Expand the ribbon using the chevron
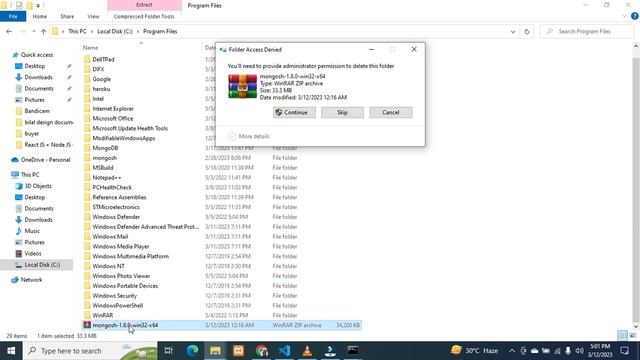Screen dimensions: 640x360 [624, 16]
